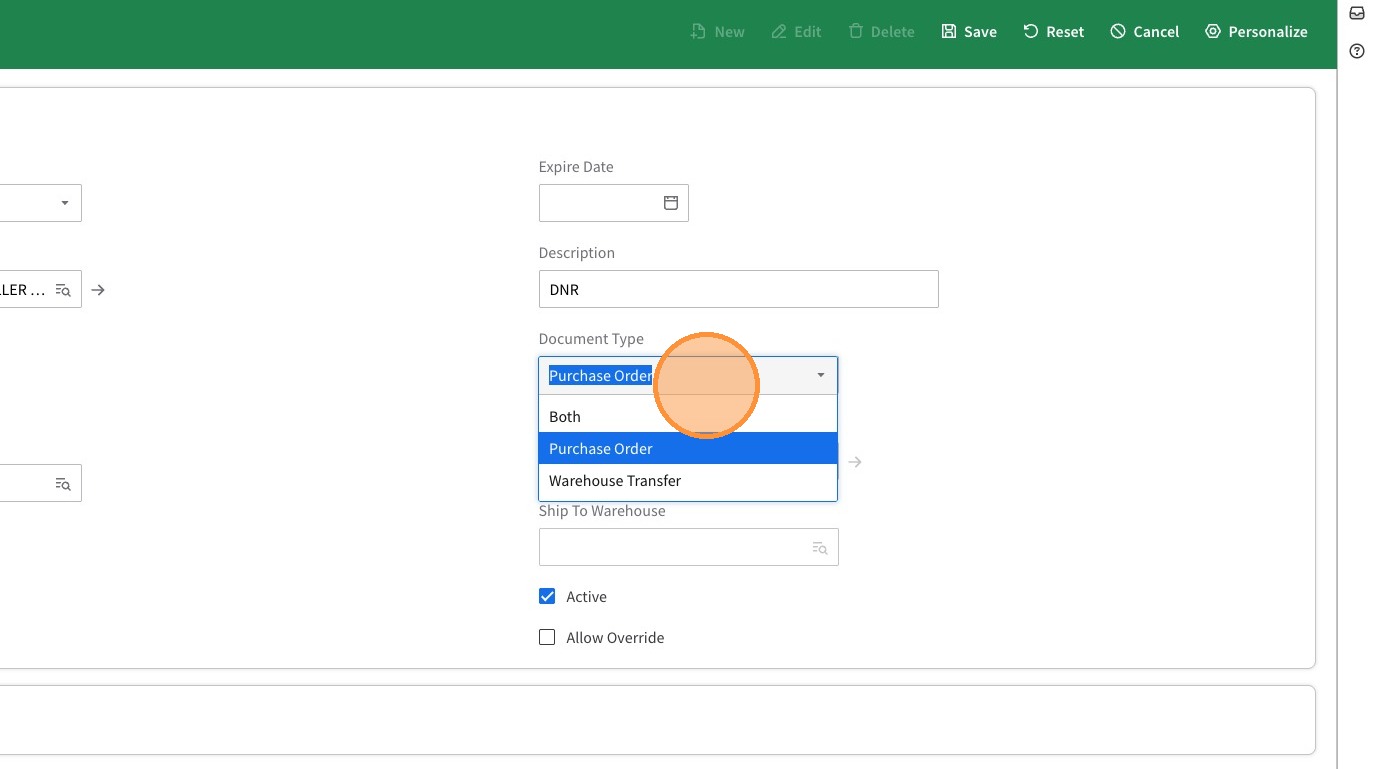Save the record using the Save button

[x=968, y=32]
